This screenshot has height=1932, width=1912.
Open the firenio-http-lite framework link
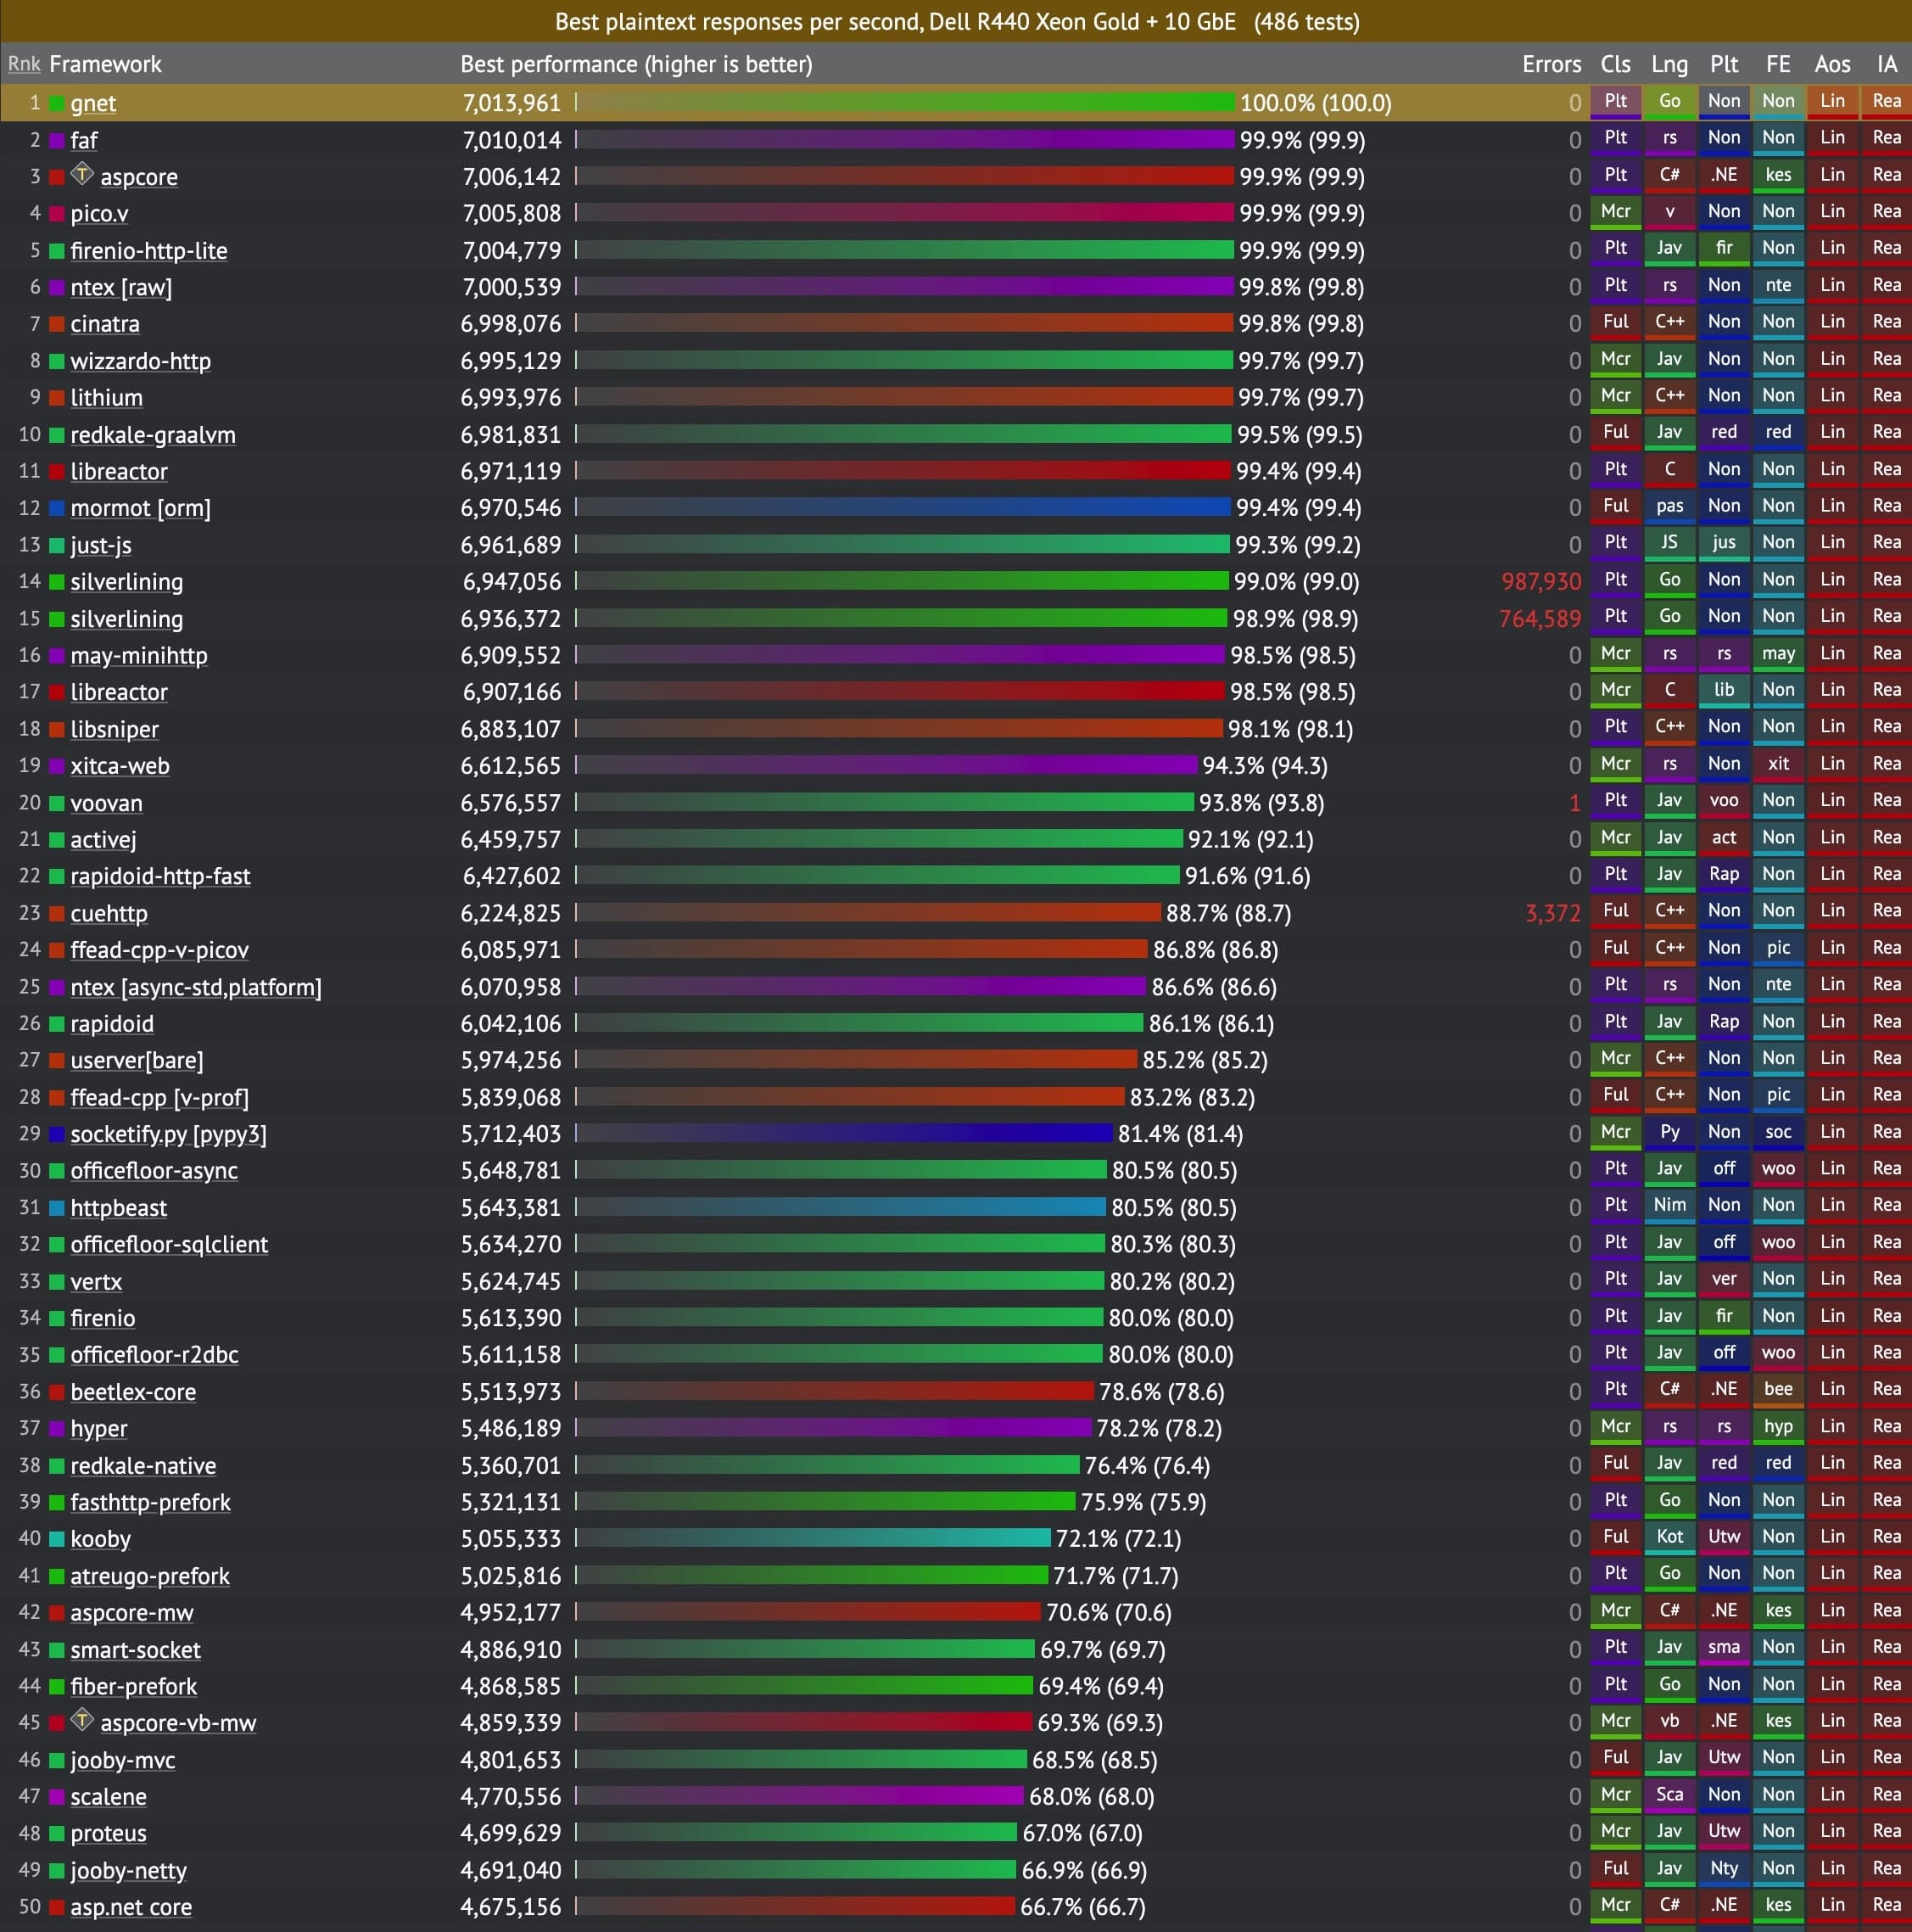pyautogui.click(x=148, y=251)
